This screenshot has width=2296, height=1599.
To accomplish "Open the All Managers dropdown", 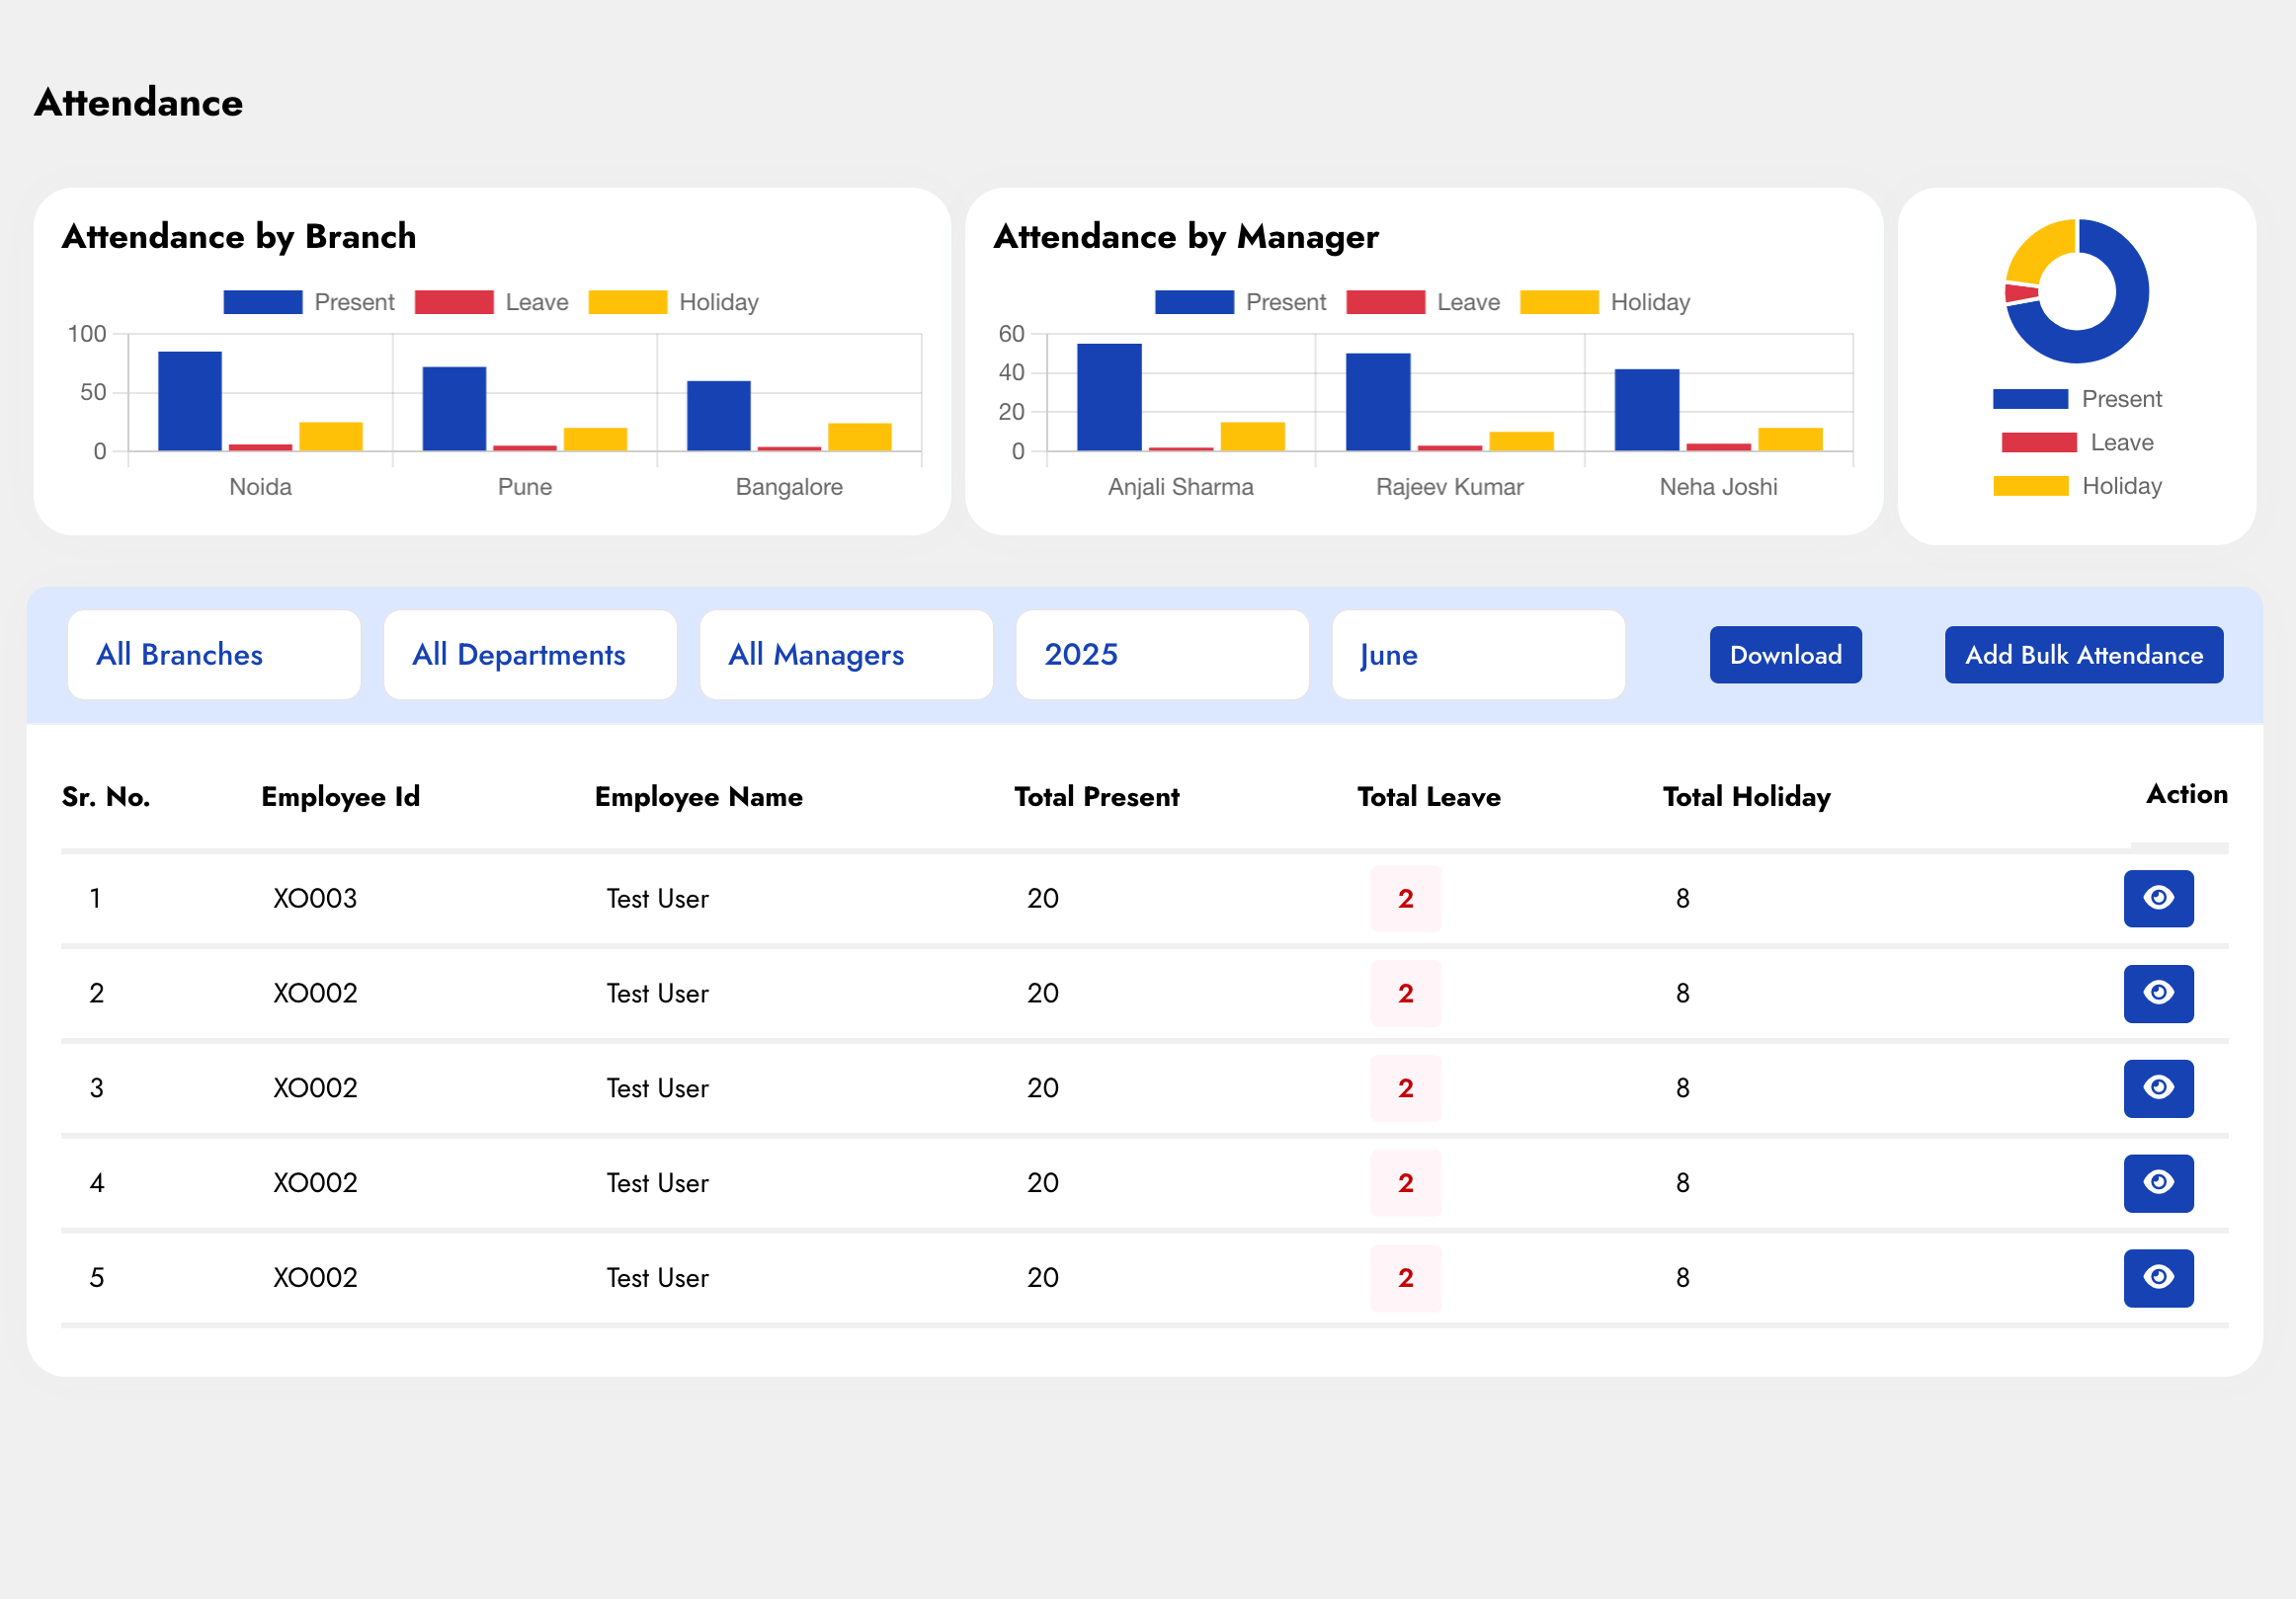I will [845, 655].
